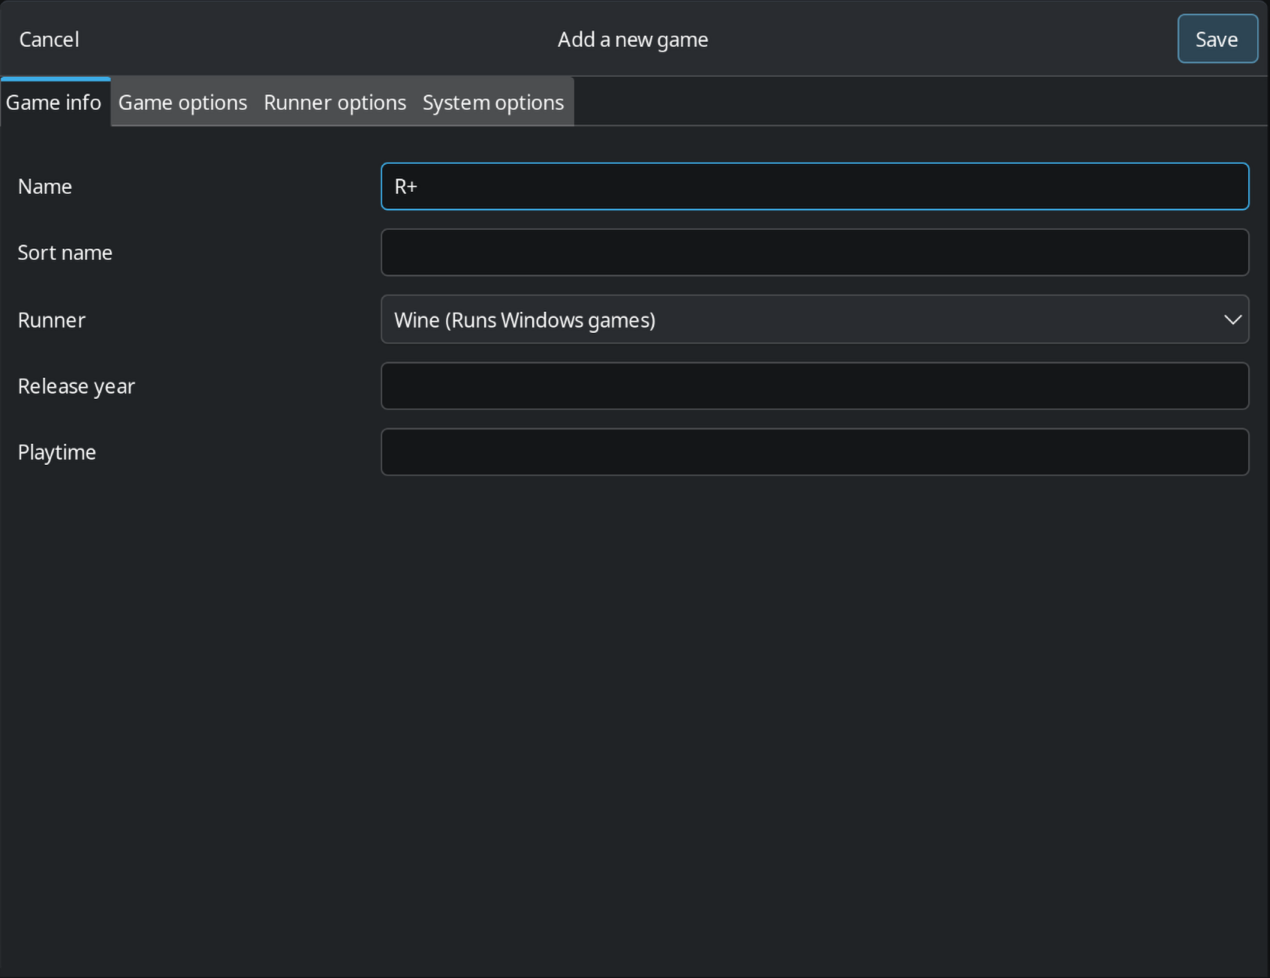This screenshot has height=978, width=1270.
Task: Select the System options tab
Action: tap(493, 102)
